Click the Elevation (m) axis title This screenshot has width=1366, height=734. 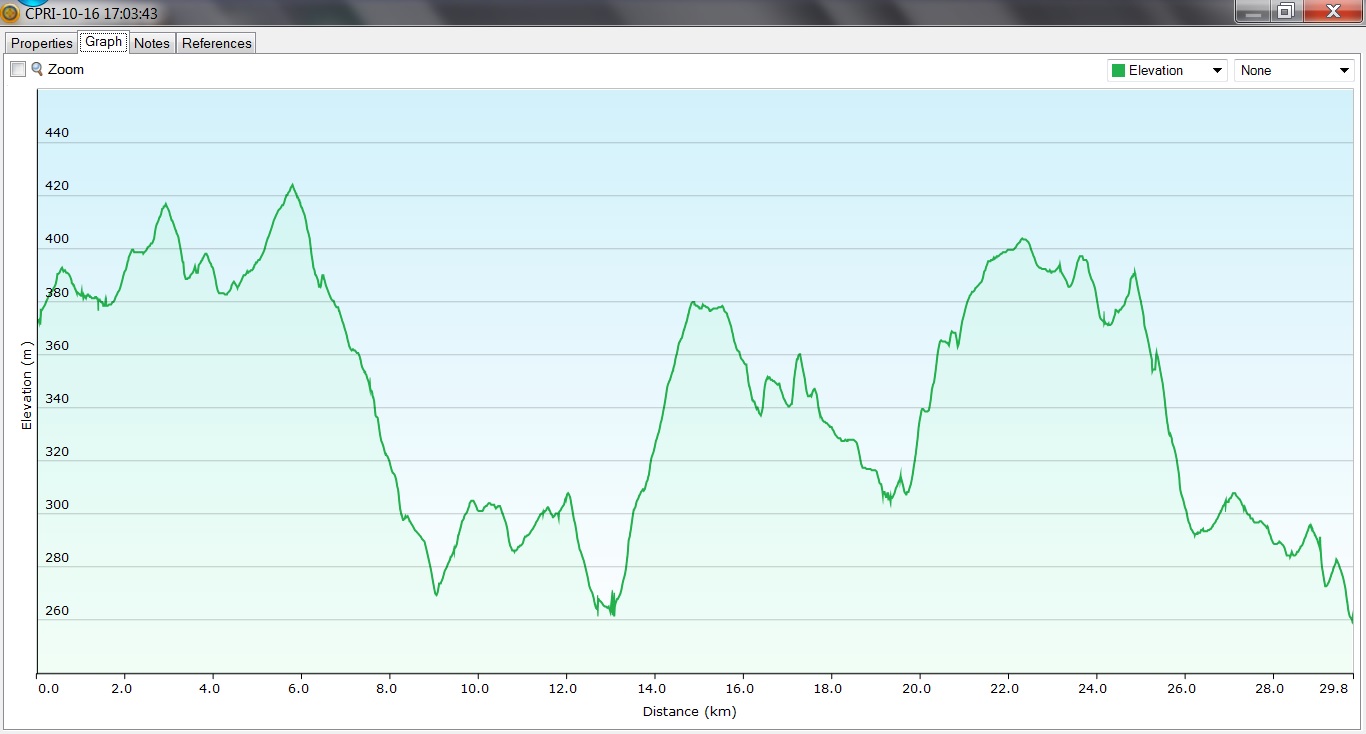point(27,385)
